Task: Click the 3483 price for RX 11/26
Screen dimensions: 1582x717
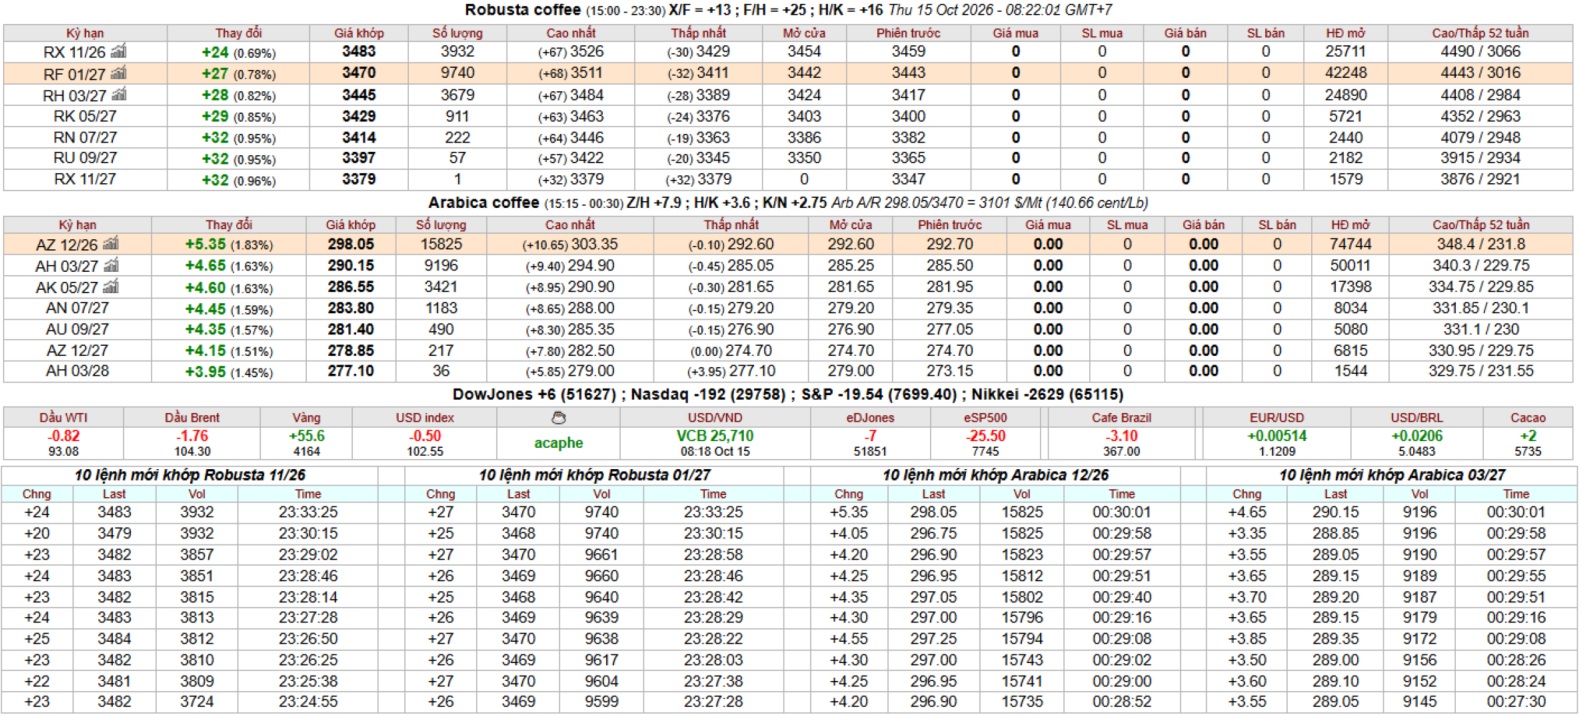Action: pyautogui.click(x=359, y=52)
